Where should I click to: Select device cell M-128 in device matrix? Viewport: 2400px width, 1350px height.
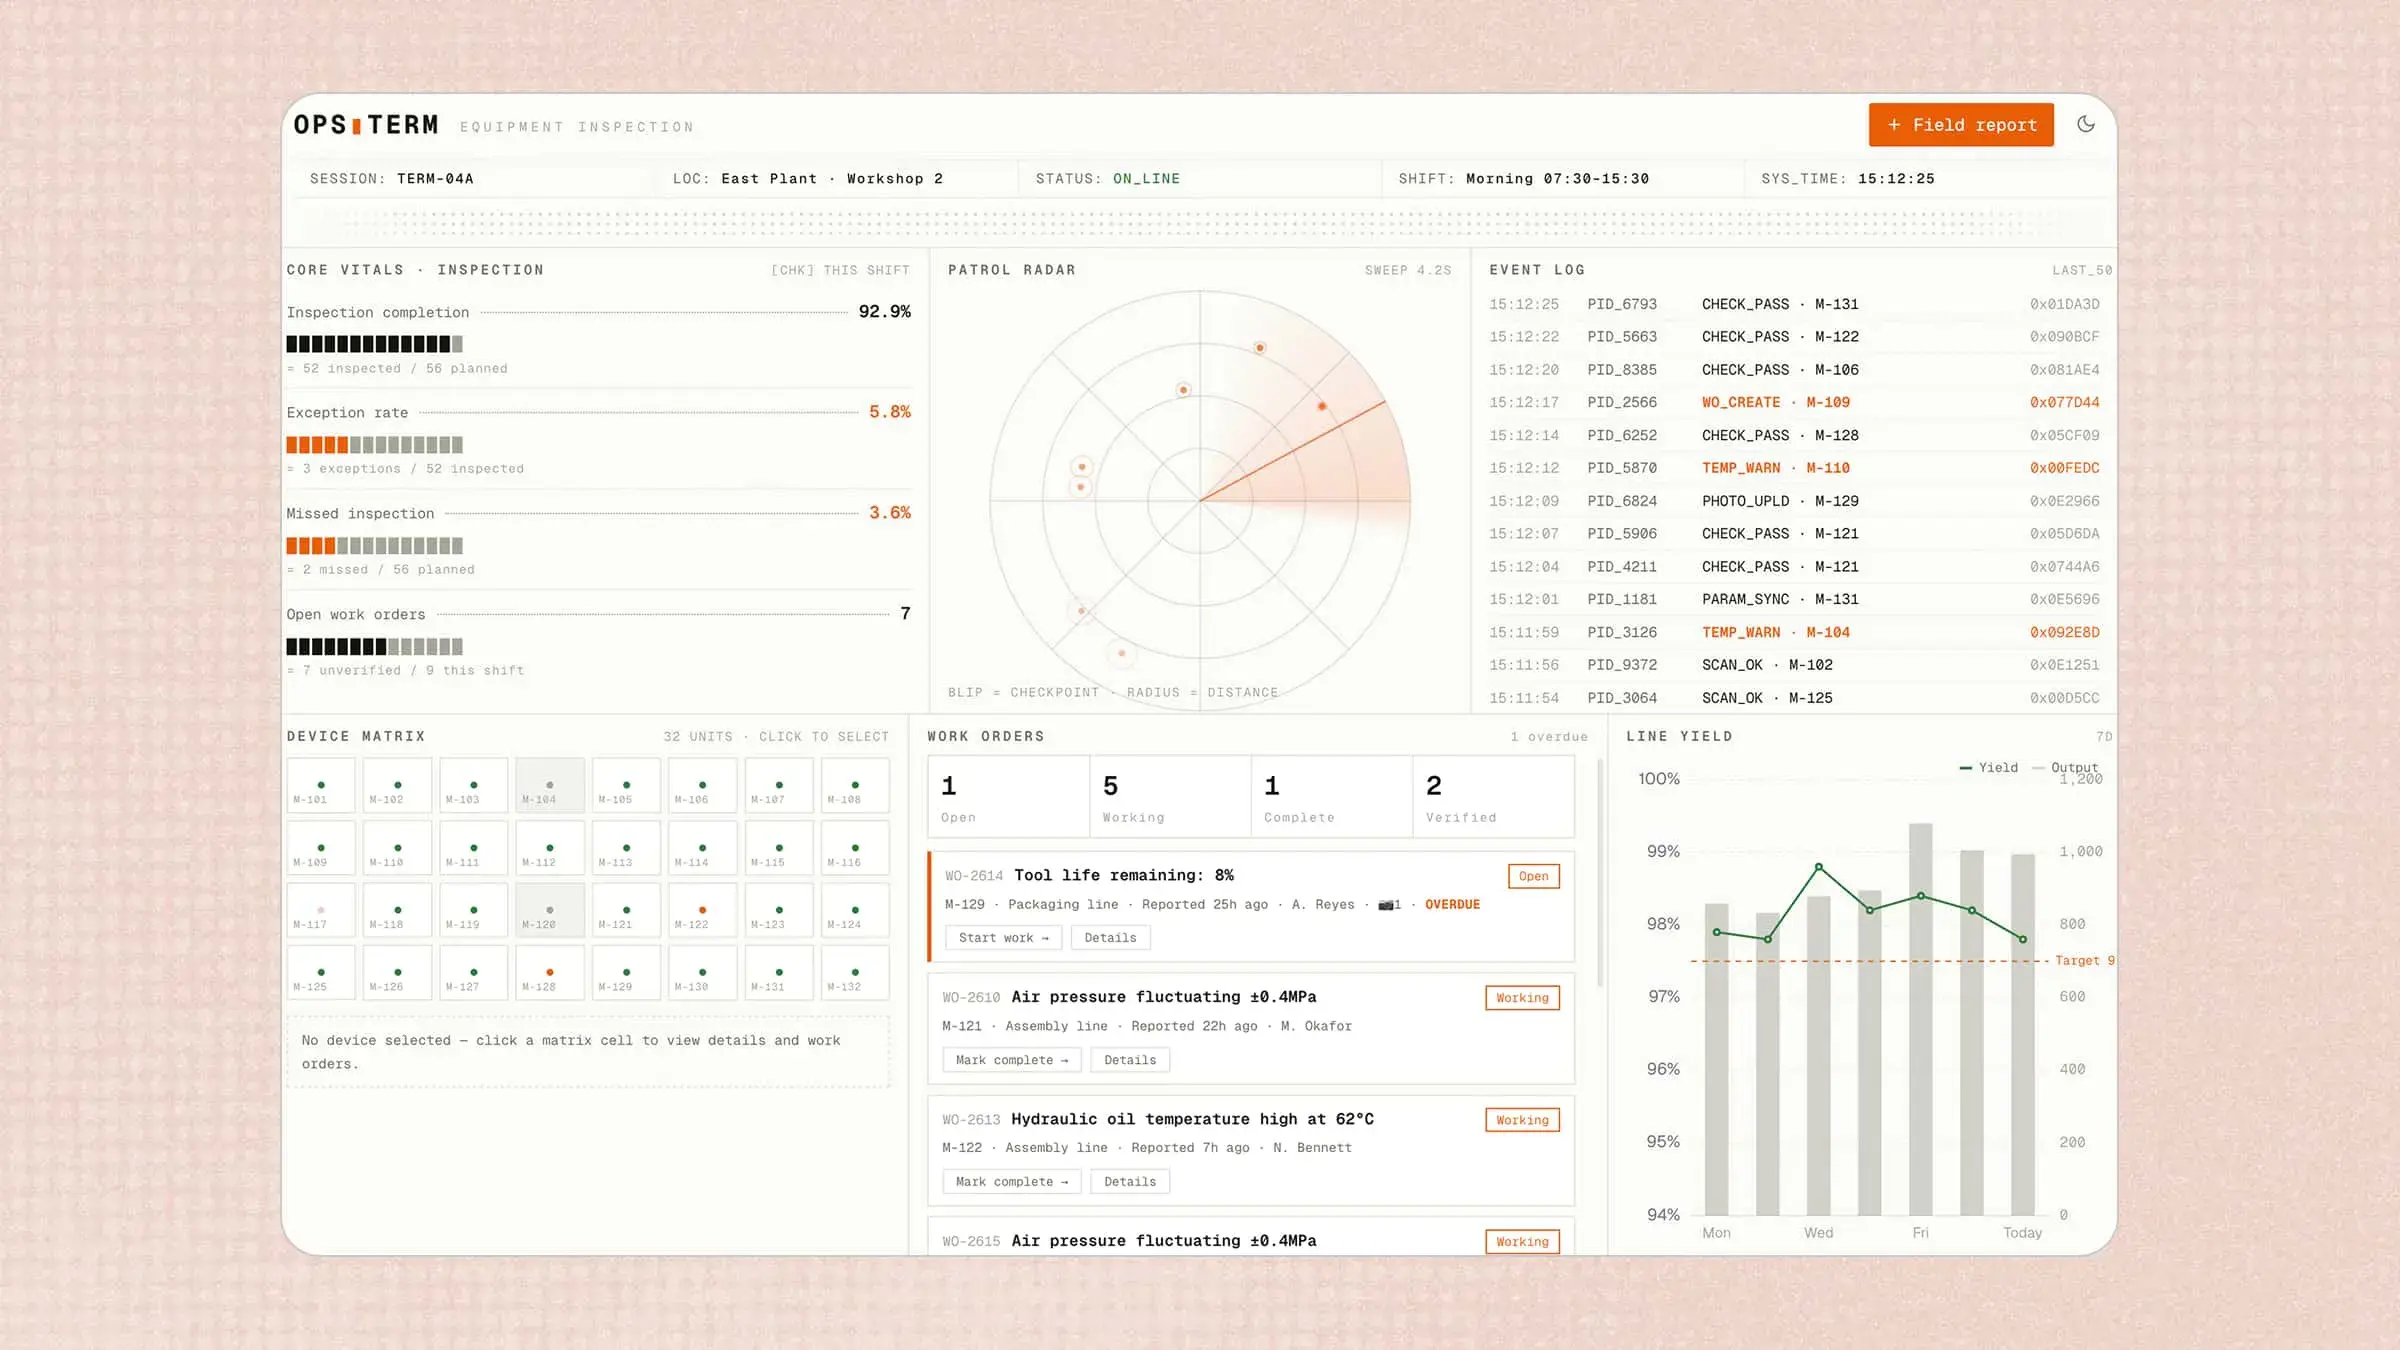click(550, 972)
